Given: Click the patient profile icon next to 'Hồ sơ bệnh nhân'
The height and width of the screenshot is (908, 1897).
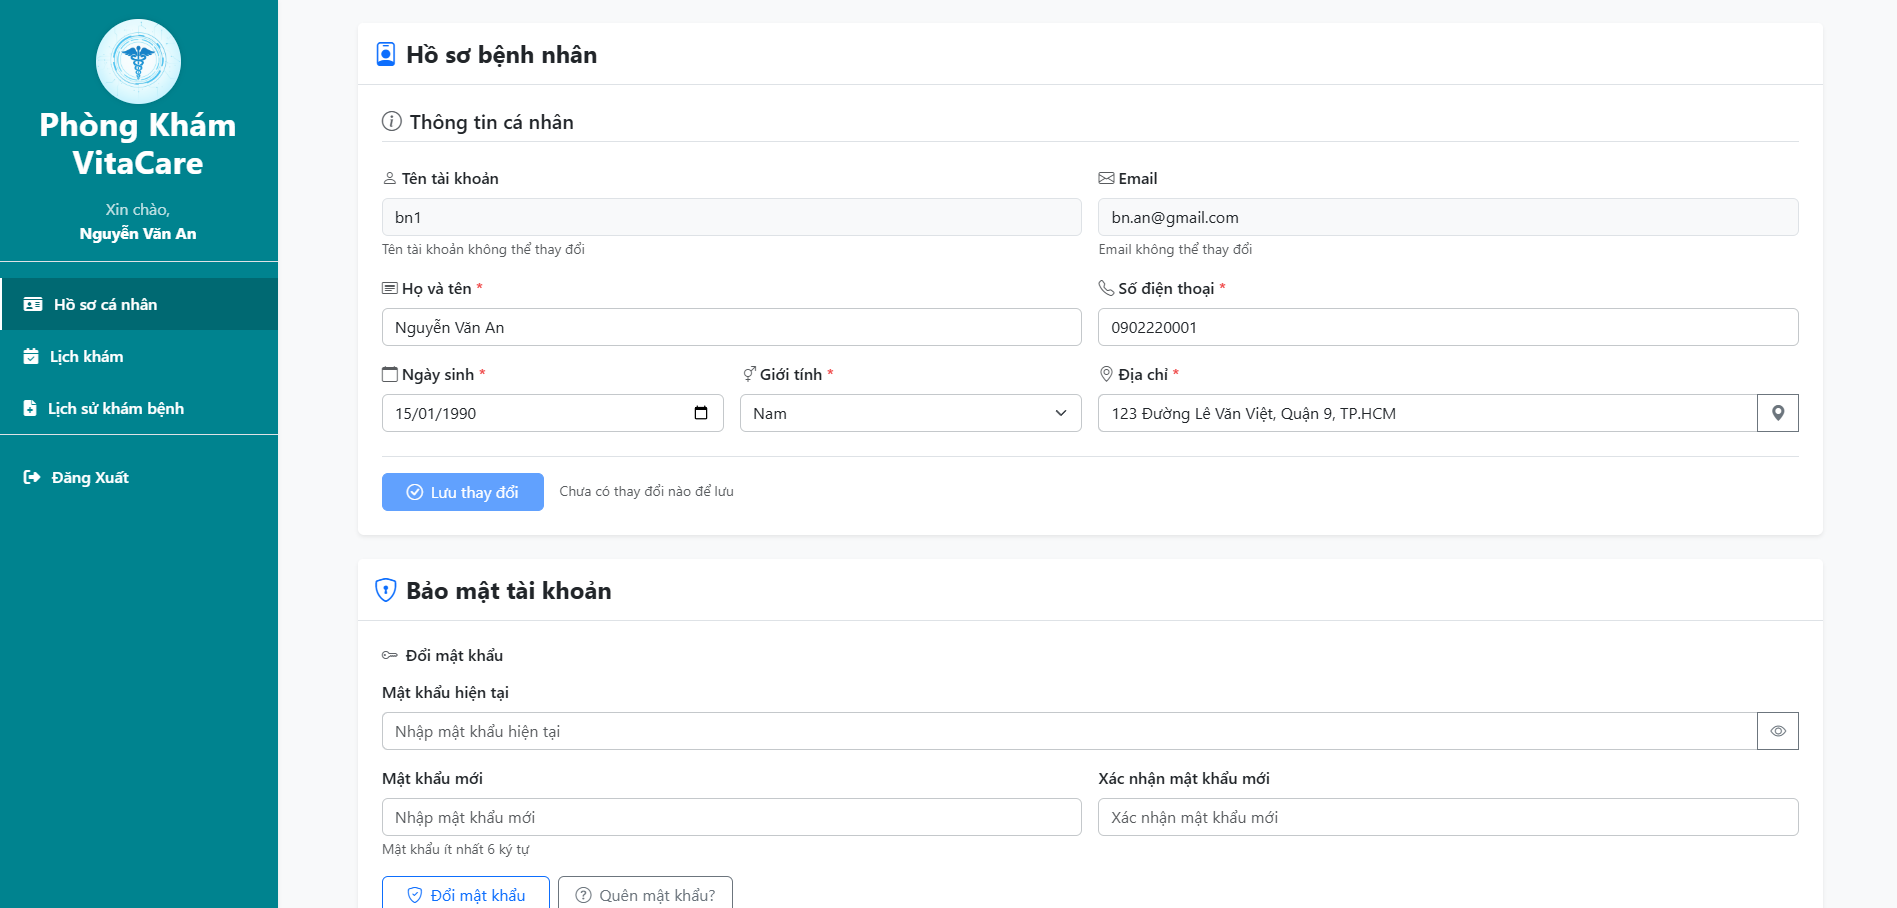Looking at the screenshot, I should click(386, 55).
